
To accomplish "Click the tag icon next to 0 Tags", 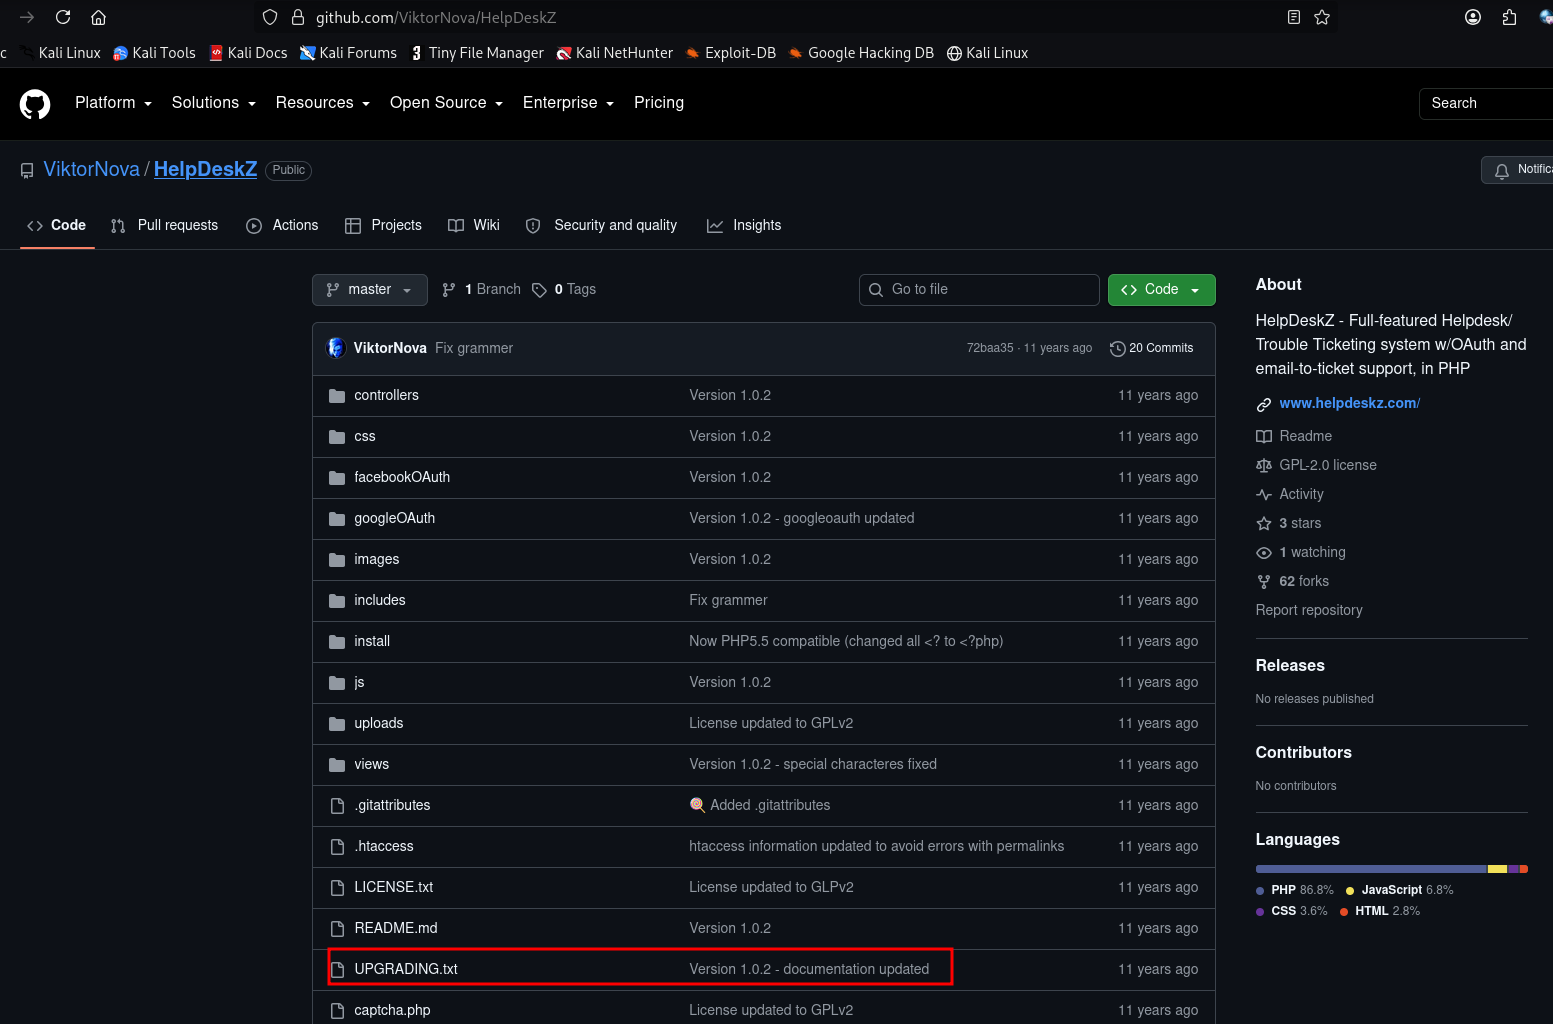I will click(539, 290).
